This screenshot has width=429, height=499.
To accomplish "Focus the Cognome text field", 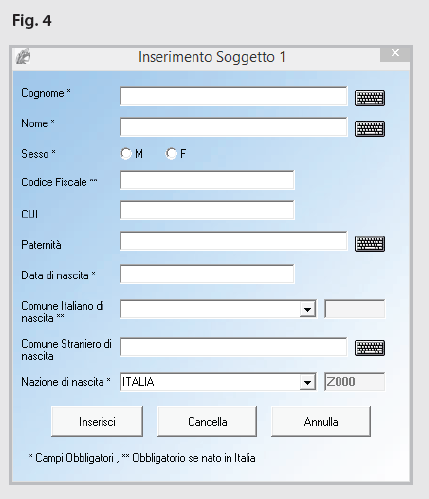I will pos(234,96).
